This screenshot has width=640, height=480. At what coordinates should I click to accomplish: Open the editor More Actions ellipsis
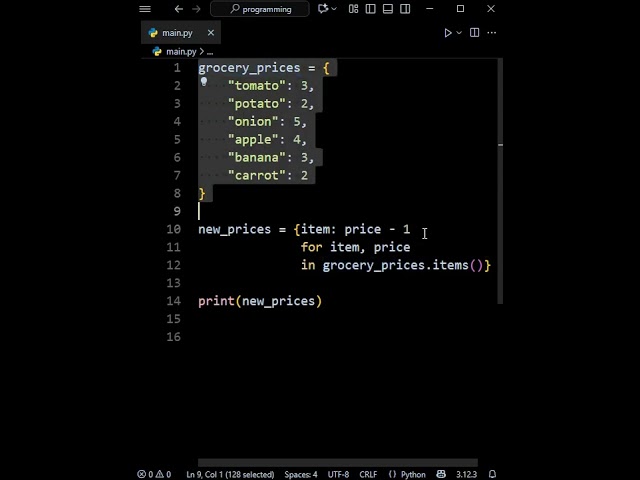pos(491,33)
